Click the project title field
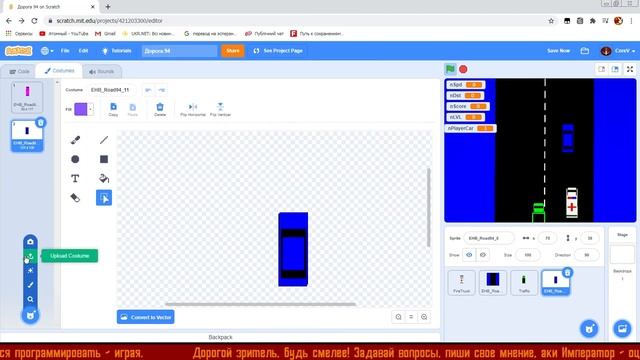The width and height of the screenshot is (640, 360). 180,51
